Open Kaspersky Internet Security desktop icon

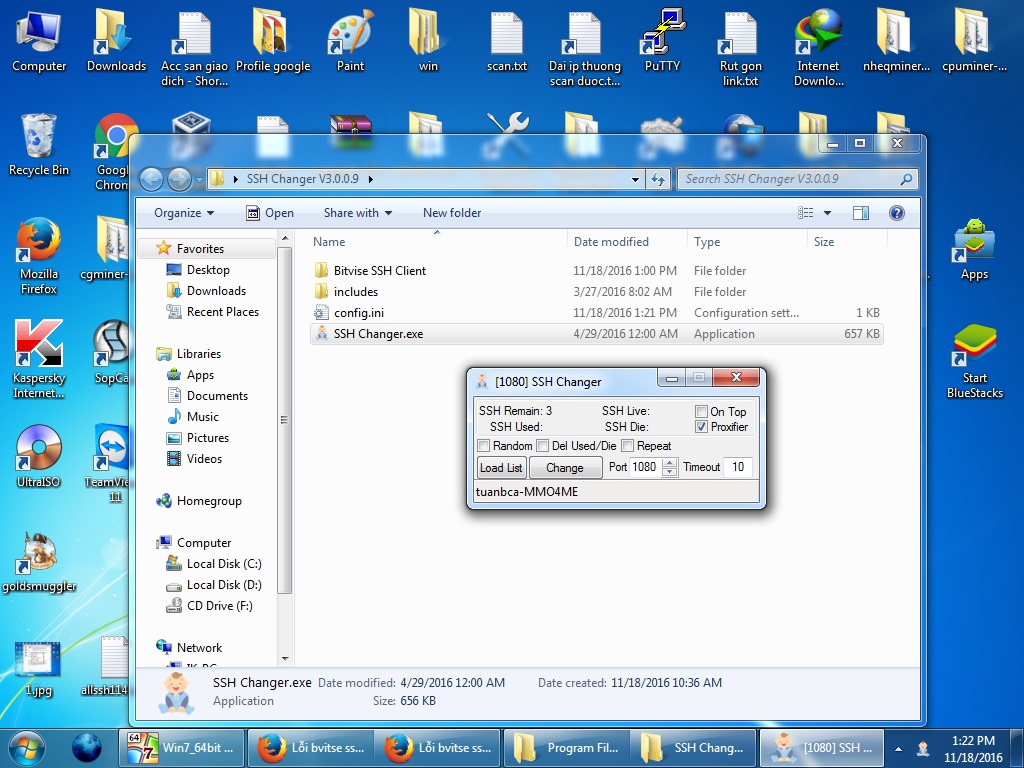39,359
